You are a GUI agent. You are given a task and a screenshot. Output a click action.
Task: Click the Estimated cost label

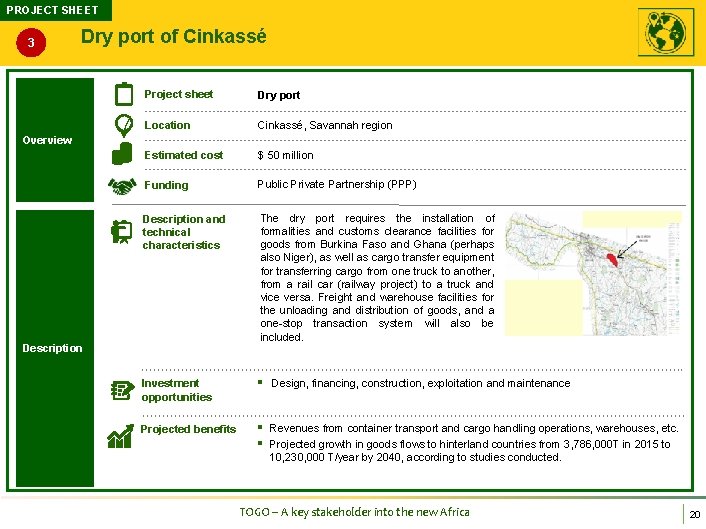pos(184,155)
